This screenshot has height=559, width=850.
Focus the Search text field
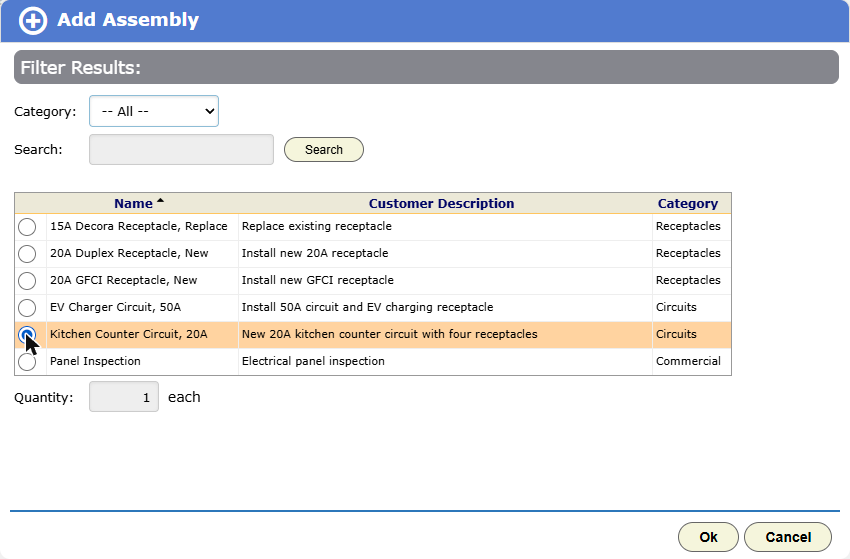(181, 150)
